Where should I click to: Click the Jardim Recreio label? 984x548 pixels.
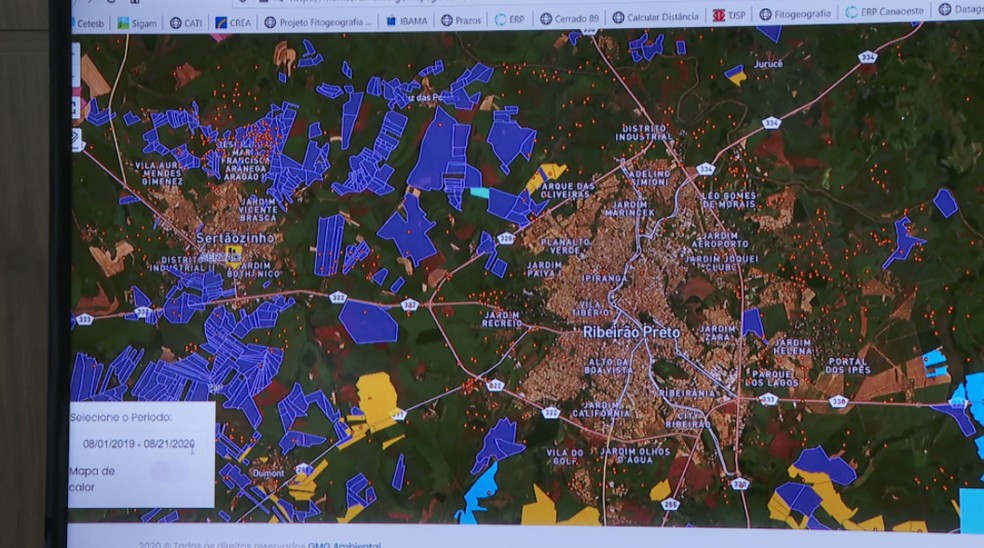pos(502,319)
